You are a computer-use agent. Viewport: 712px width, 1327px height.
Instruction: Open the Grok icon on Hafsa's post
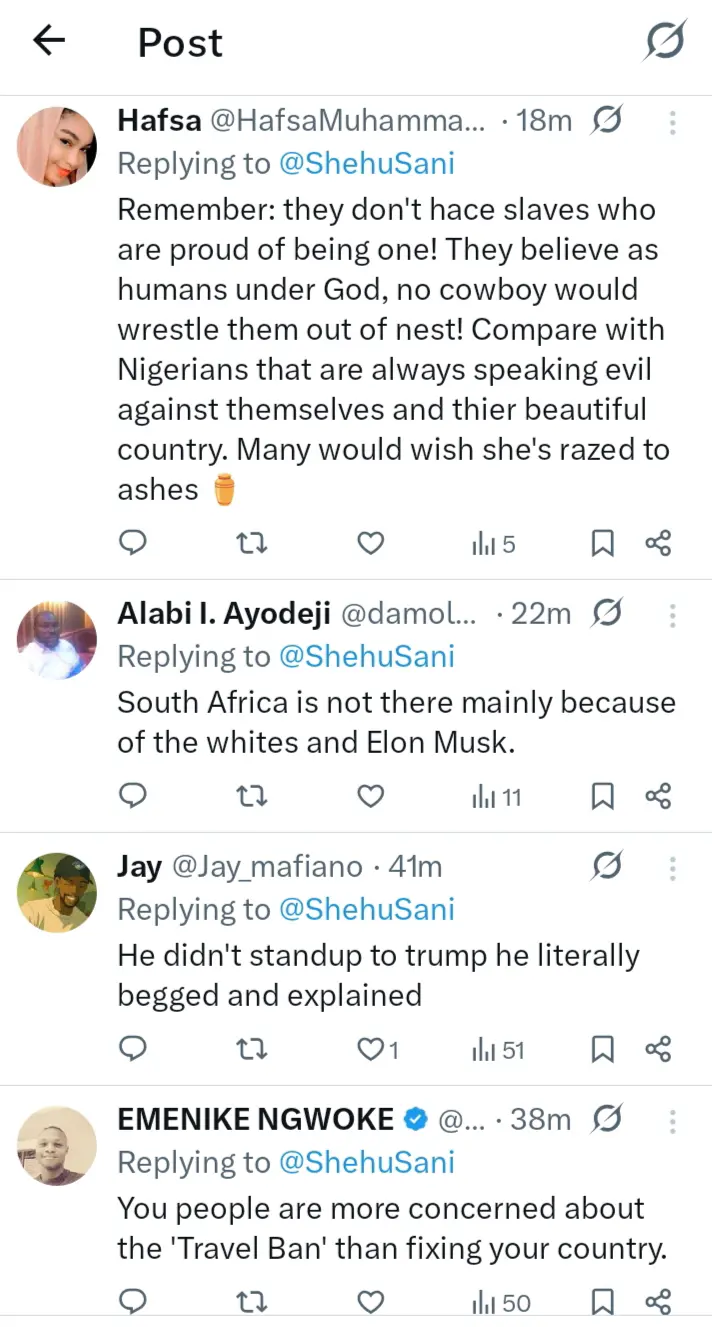coord(606,122)
